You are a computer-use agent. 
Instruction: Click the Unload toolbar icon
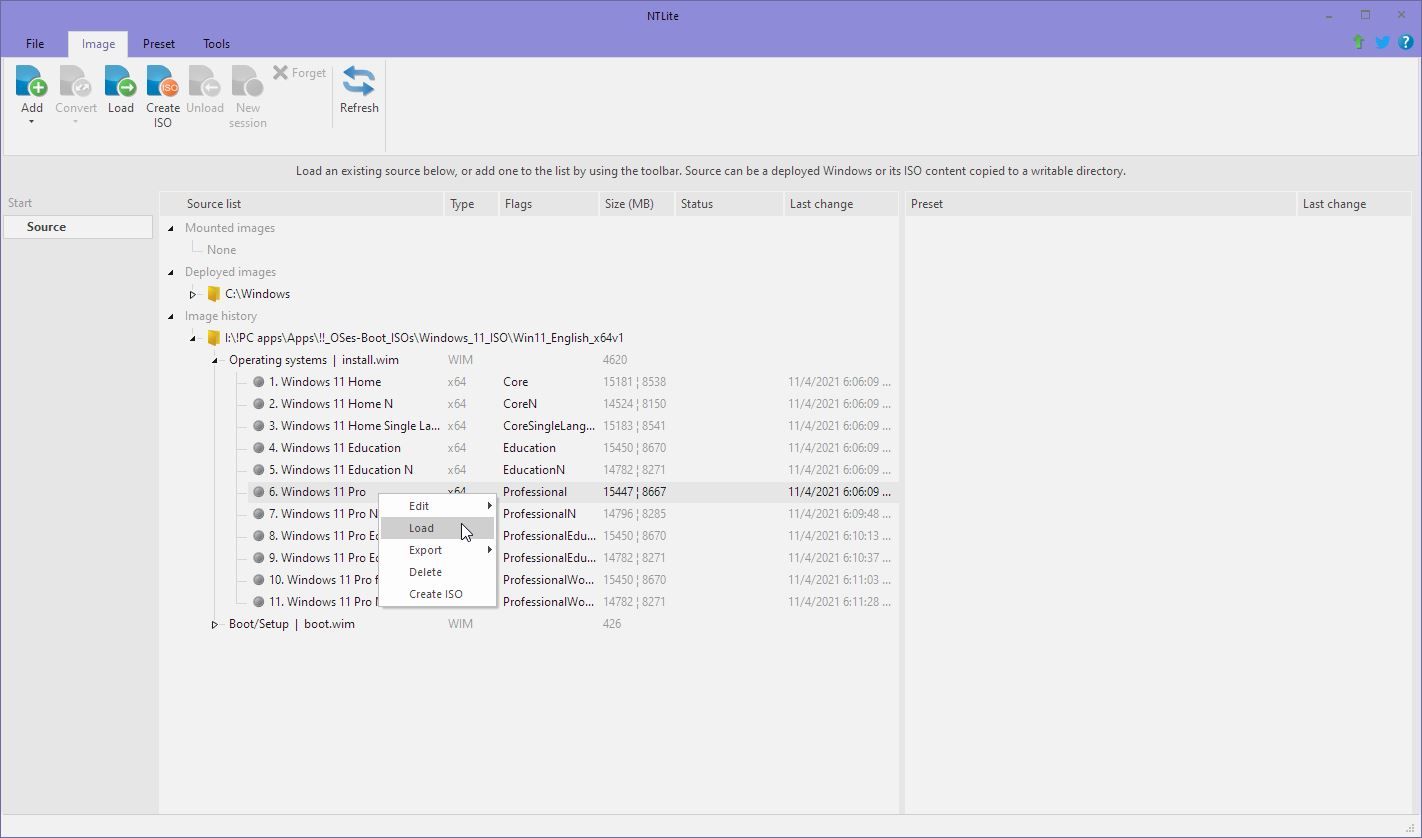click(x=204, y=82)
